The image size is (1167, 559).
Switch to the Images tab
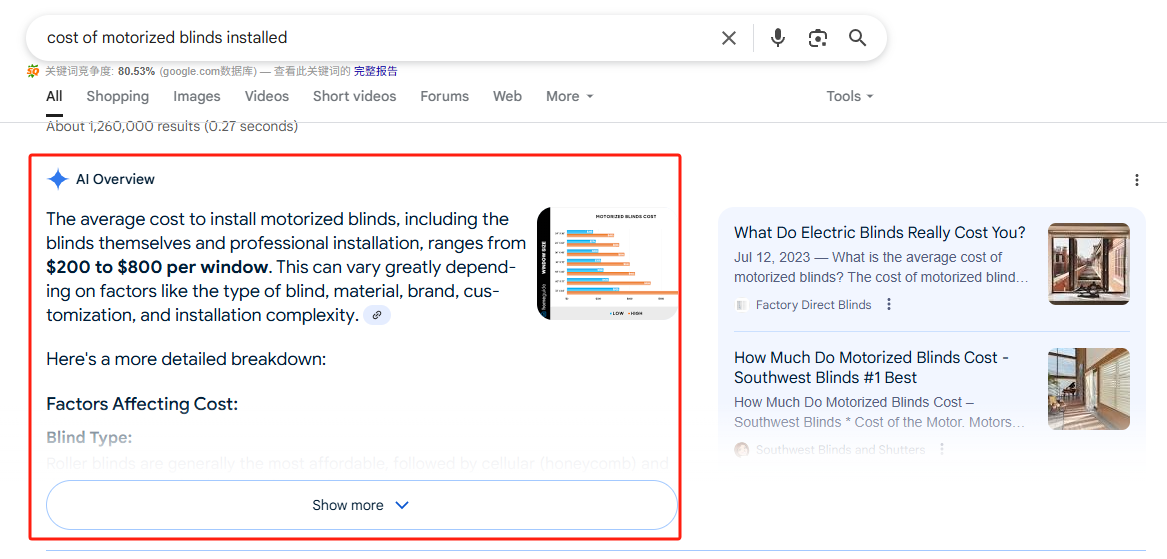pyautogui.click(x=197, y=96)
